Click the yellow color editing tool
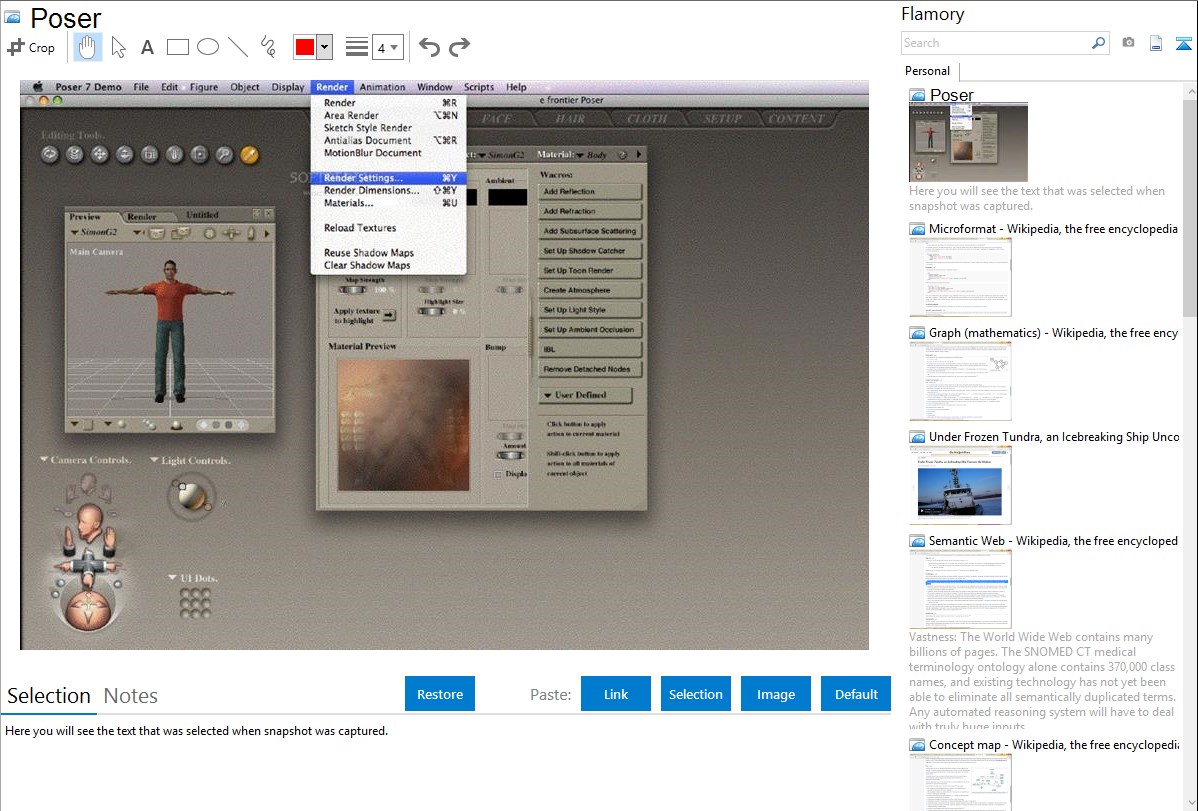 point(250,154)
